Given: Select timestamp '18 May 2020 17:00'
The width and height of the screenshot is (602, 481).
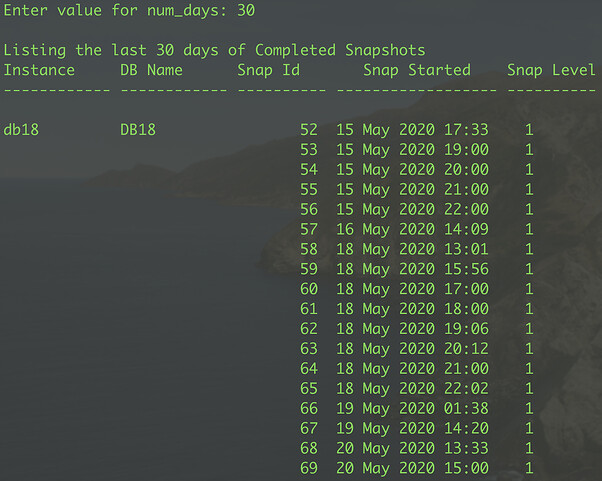Looking at the screenshot, I should [412, 289].
